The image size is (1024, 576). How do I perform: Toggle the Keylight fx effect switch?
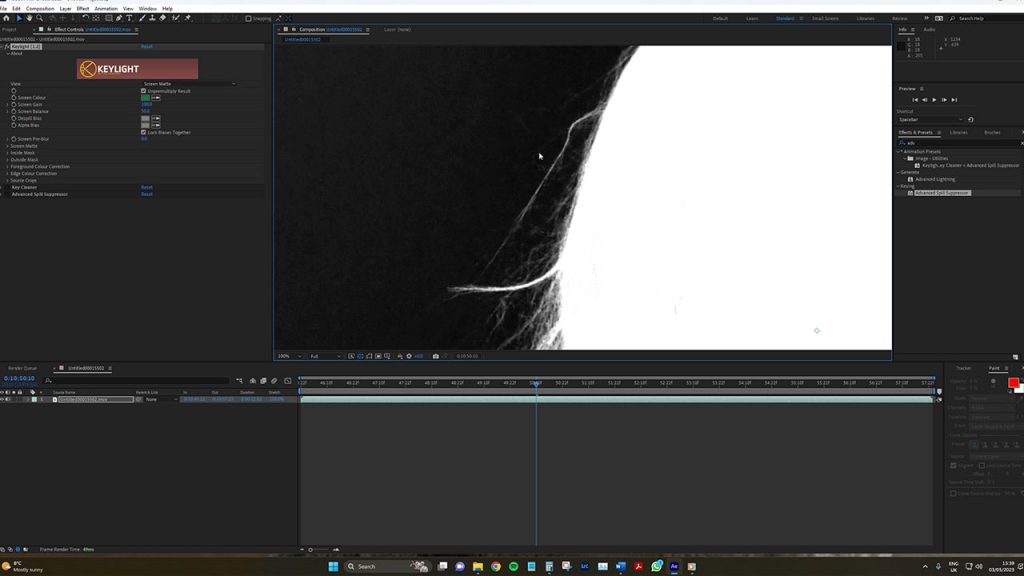point(7,46)
